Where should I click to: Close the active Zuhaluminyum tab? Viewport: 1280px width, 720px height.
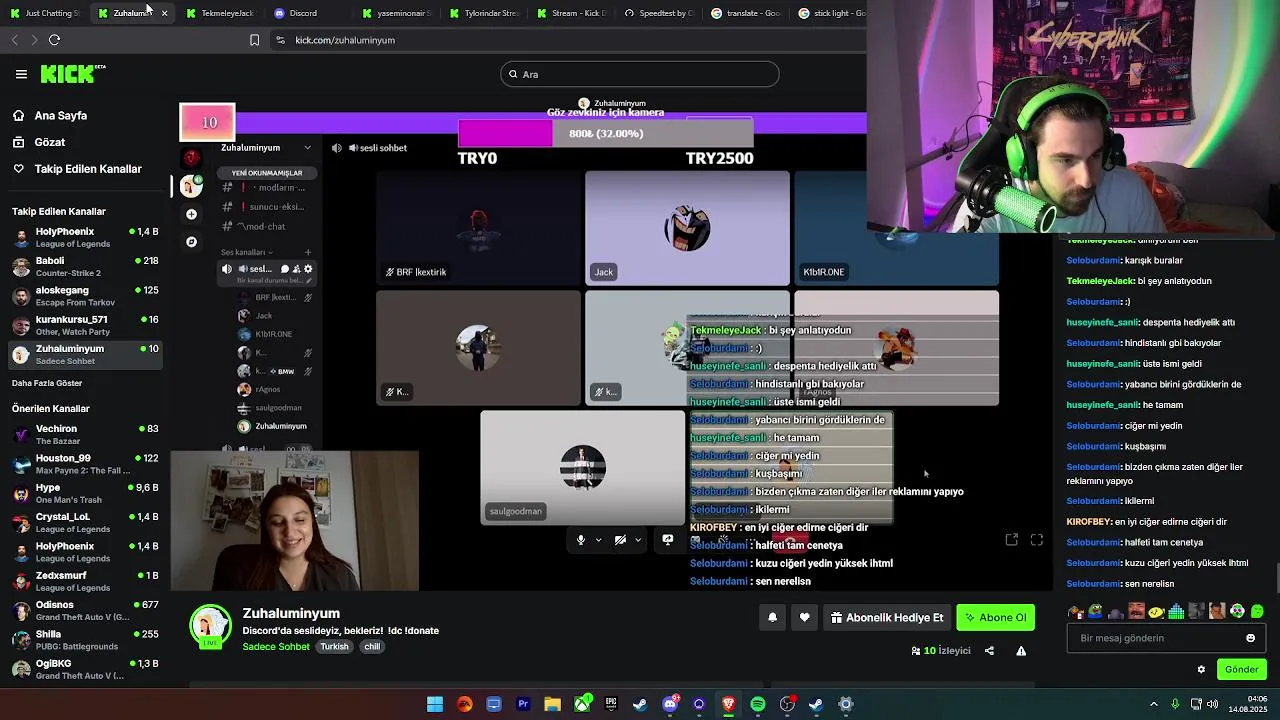click(x=164, y=13)
